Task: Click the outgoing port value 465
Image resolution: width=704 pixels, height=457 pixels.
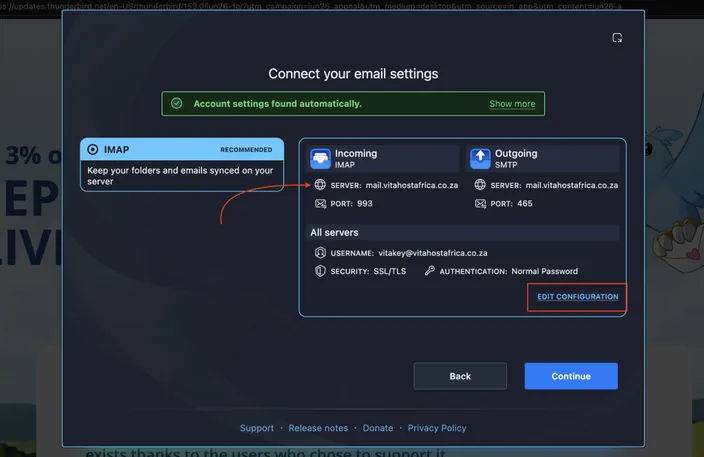Action: tap(524, 204)
